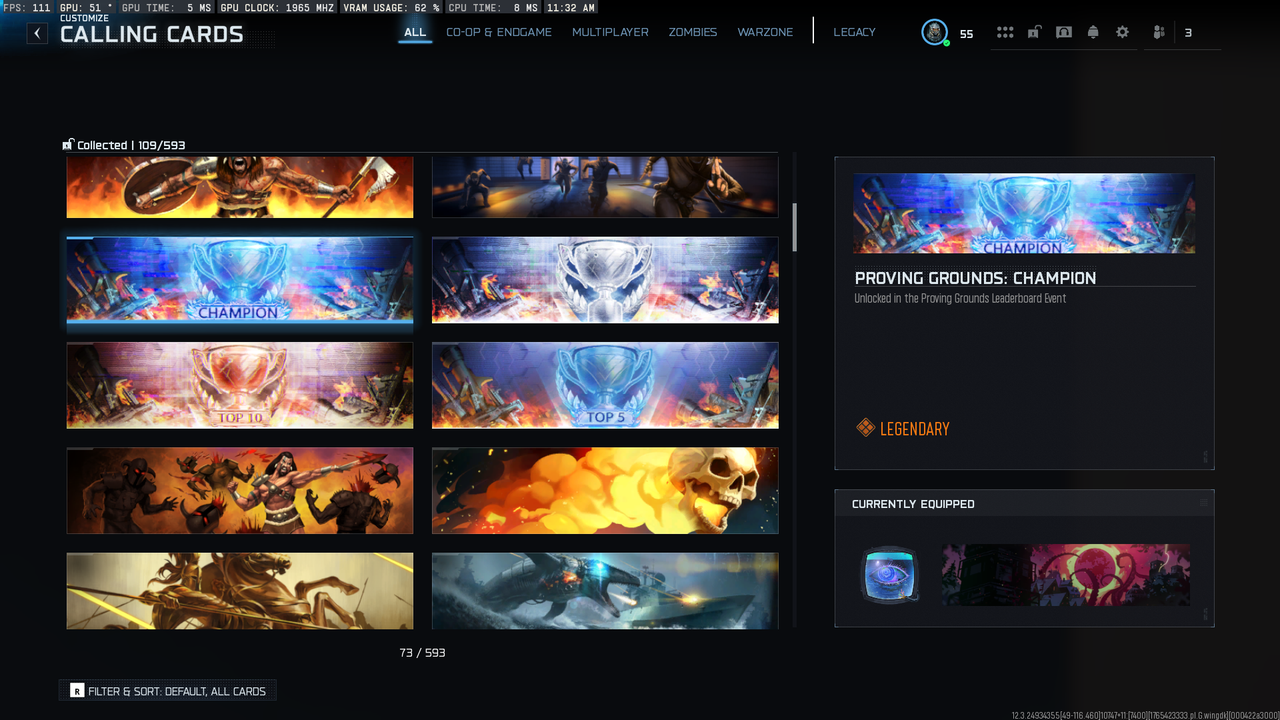Open settings with the gear icon
Image resolution: width=1280 pixels, height=720 pixels.
click(1122, 32)
